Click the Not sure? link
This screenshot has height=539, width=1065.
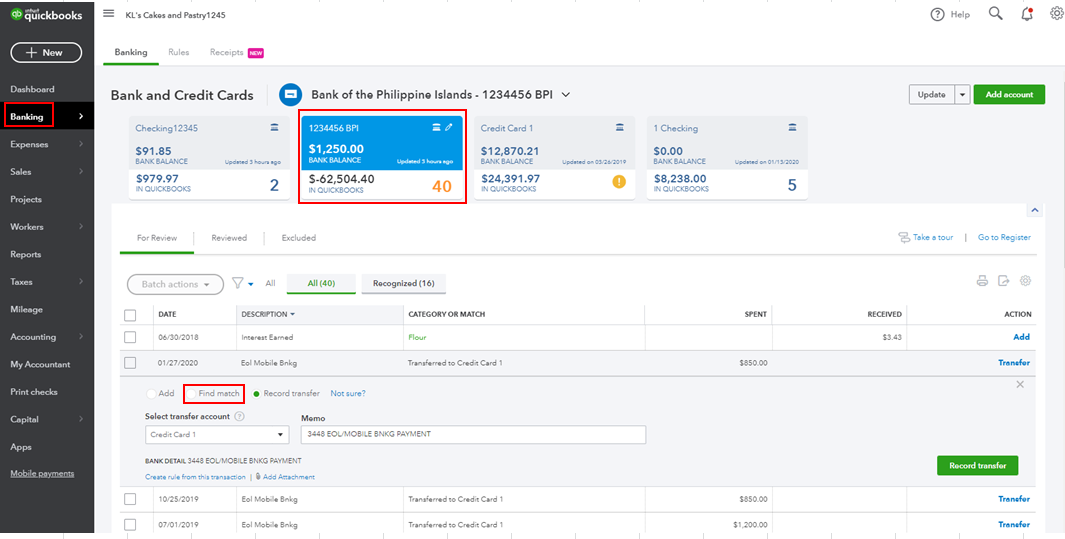tap(348, 394)
